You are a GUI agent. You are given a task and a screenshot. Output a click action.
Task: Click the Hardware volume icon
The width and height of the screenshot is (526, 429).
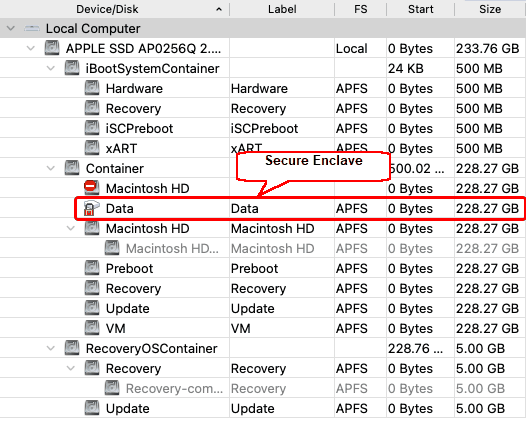(92, 88)
